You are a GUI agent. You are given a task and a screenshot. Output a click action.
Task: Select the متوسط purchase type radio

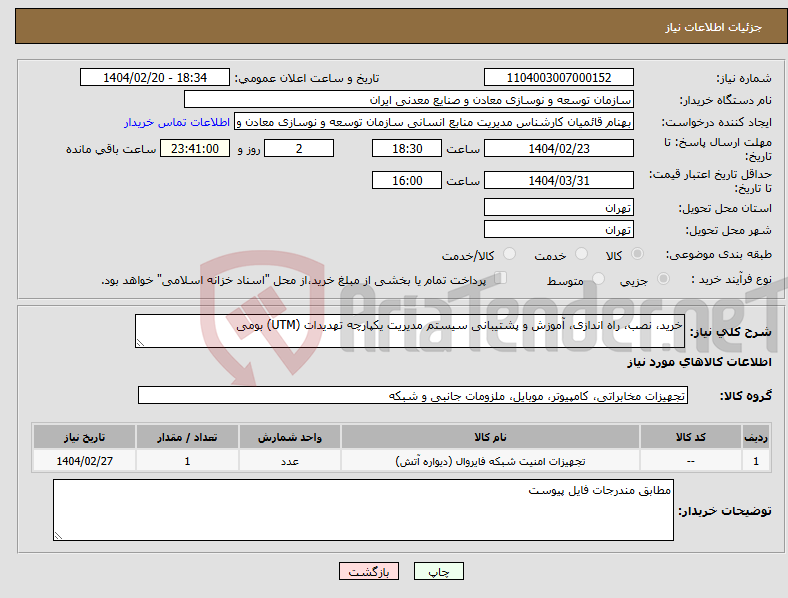click(x=598, y=278)
